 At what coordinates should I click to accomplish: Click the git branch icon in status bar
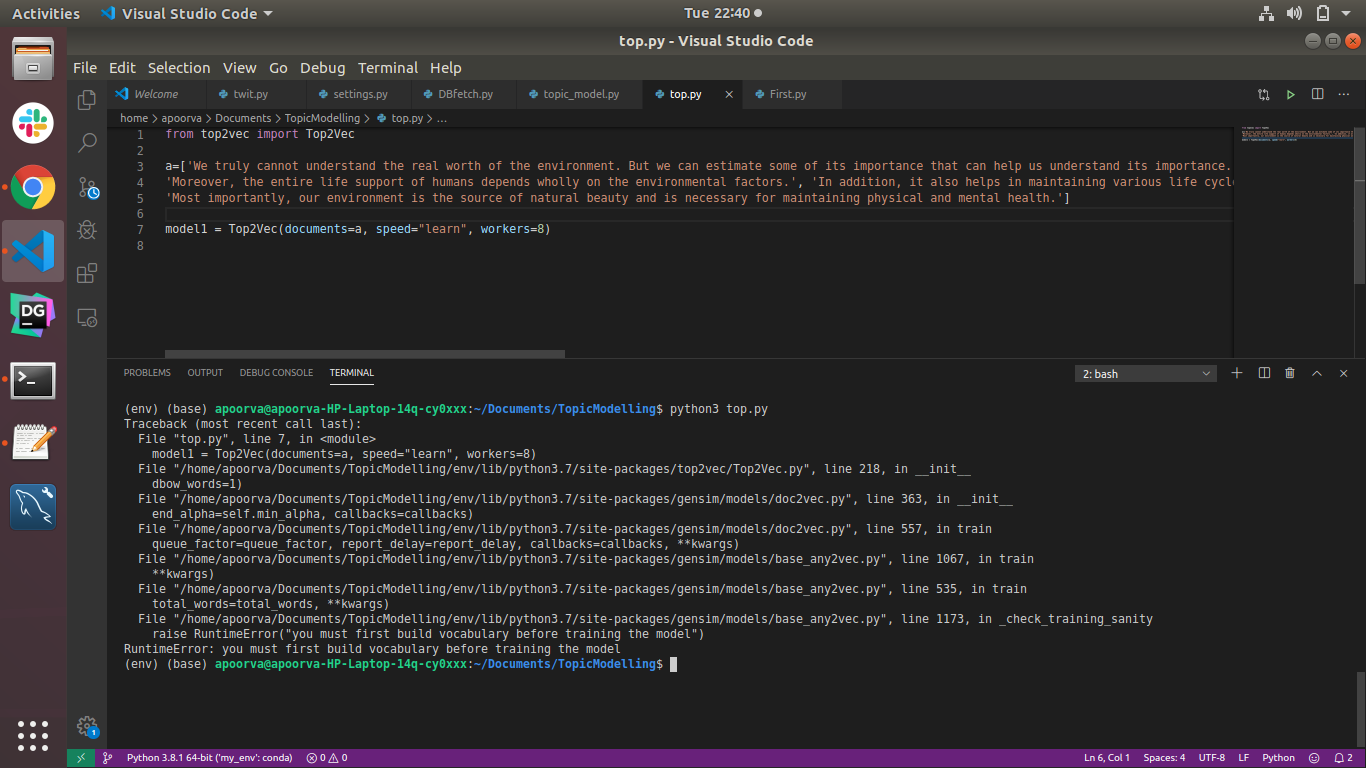click(107, 758)
